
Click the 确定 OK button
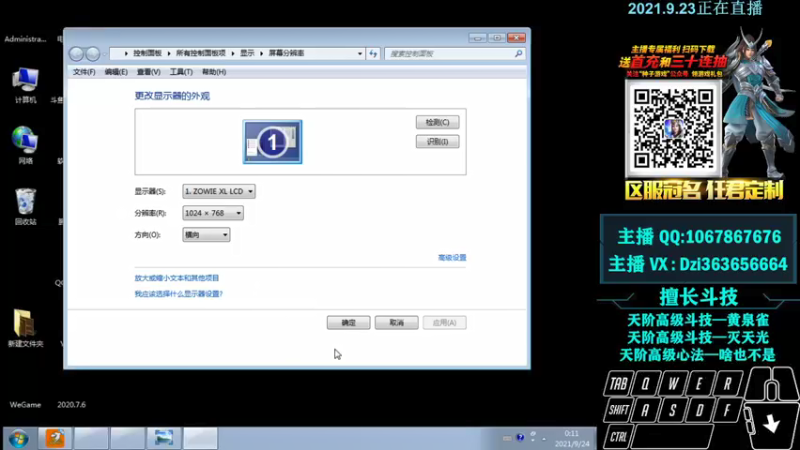pyautogui.click(x=348, y=322)
